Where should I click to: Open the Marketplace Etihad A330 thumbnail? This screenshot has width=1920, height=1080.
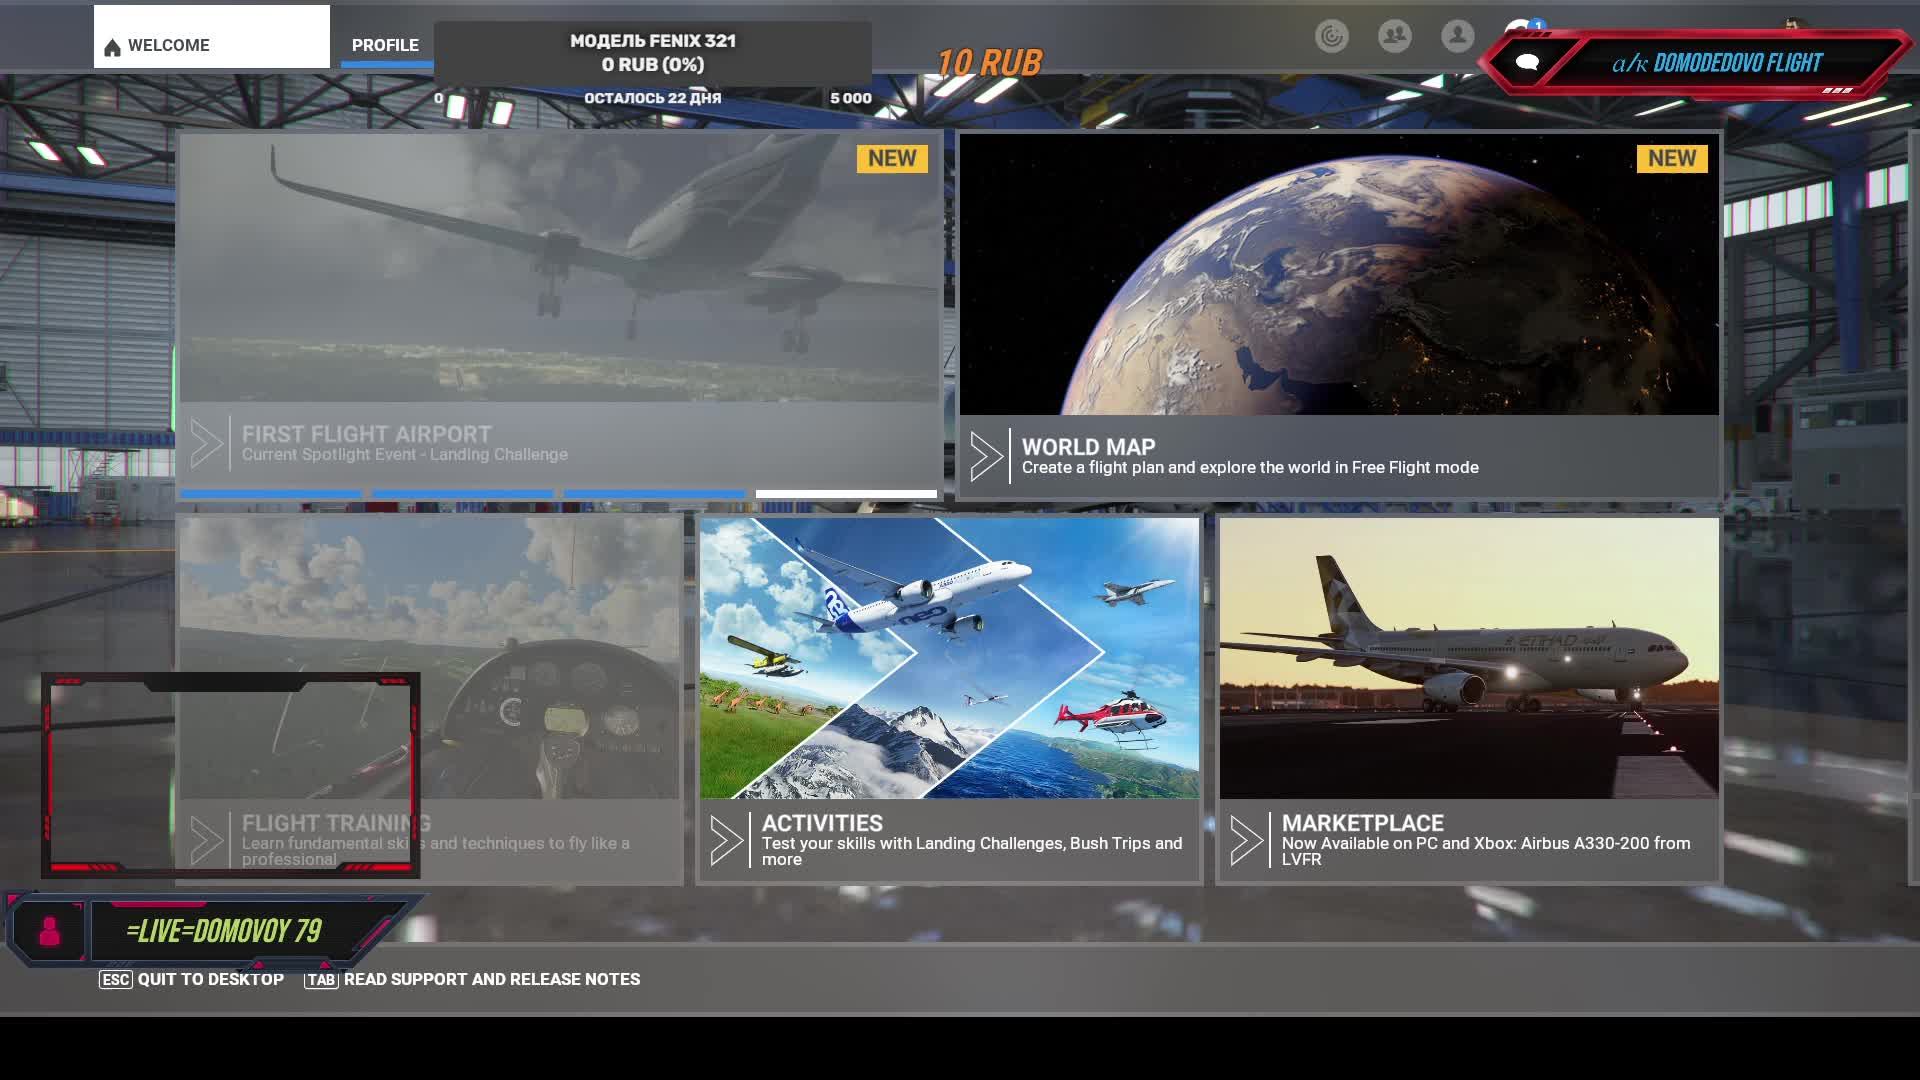coord(1468,658)
